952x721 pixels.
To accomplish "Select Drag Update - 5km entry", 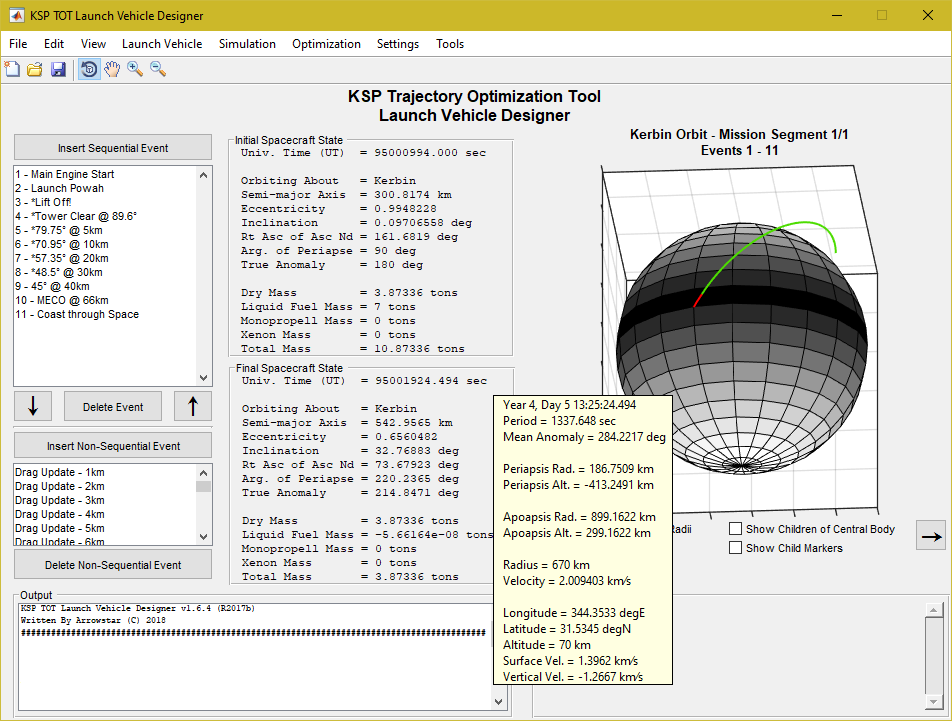I will [105, 528].
